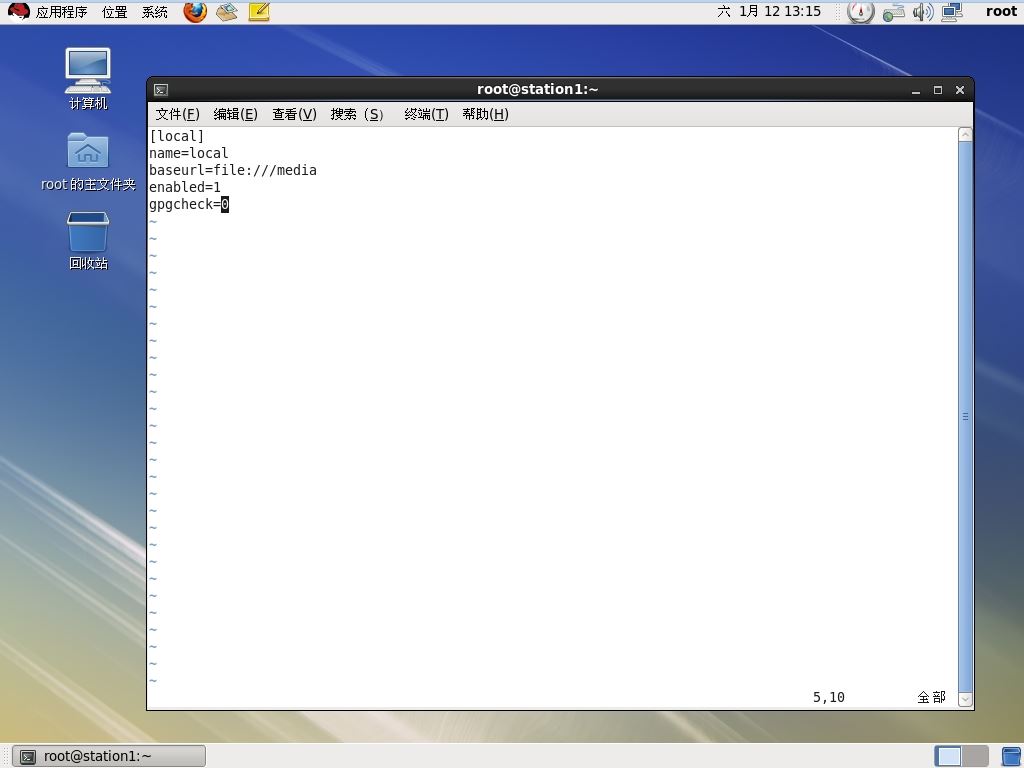
Task: Open the 搜索(S) menu
Action: [x=357, y=114]
